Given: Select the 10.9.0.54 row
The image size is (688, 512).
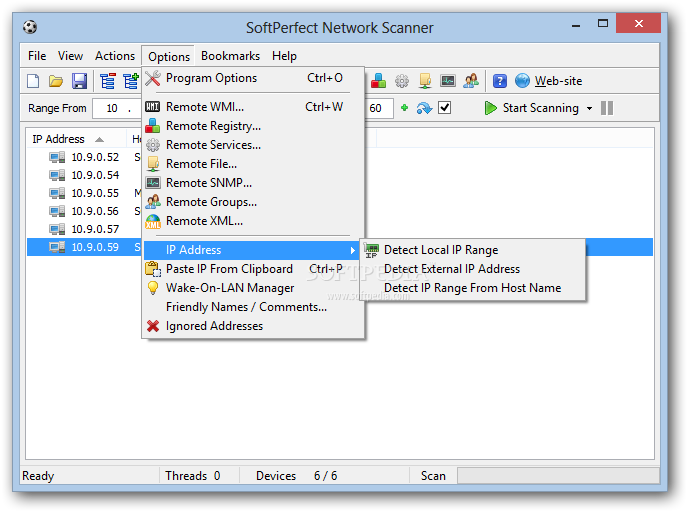Looking at the screenshot, I should click(83, 175).
